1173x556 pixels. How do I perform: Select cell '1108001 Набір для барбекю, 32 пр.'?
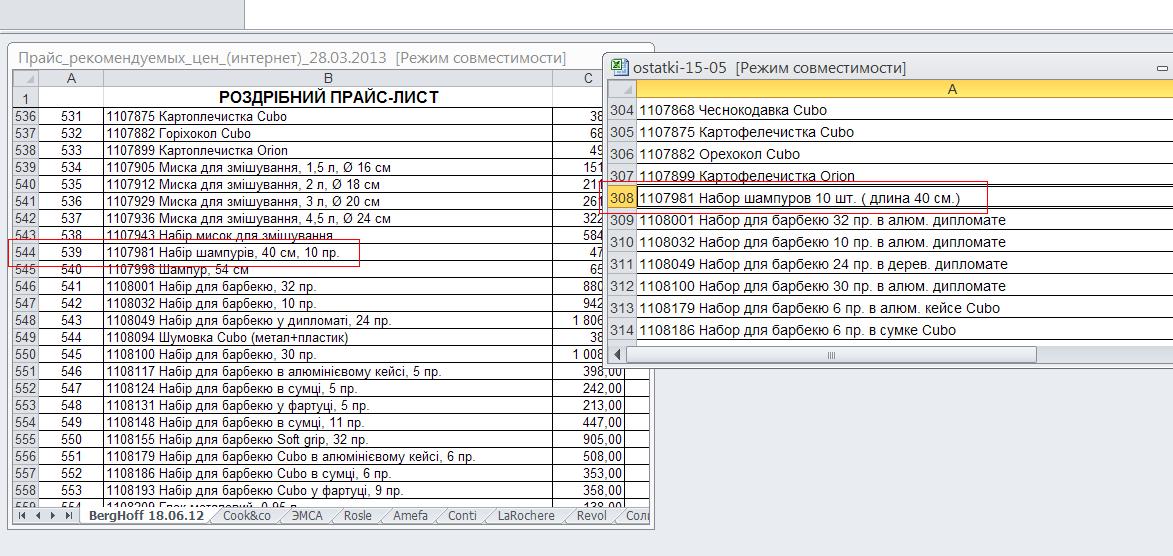click(x=328, y=287)
